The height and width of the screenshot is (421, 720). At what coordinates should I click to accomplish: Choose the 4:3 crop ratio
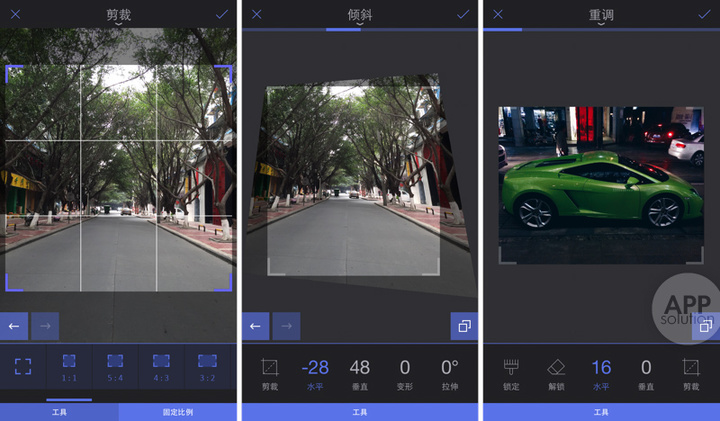161,366
